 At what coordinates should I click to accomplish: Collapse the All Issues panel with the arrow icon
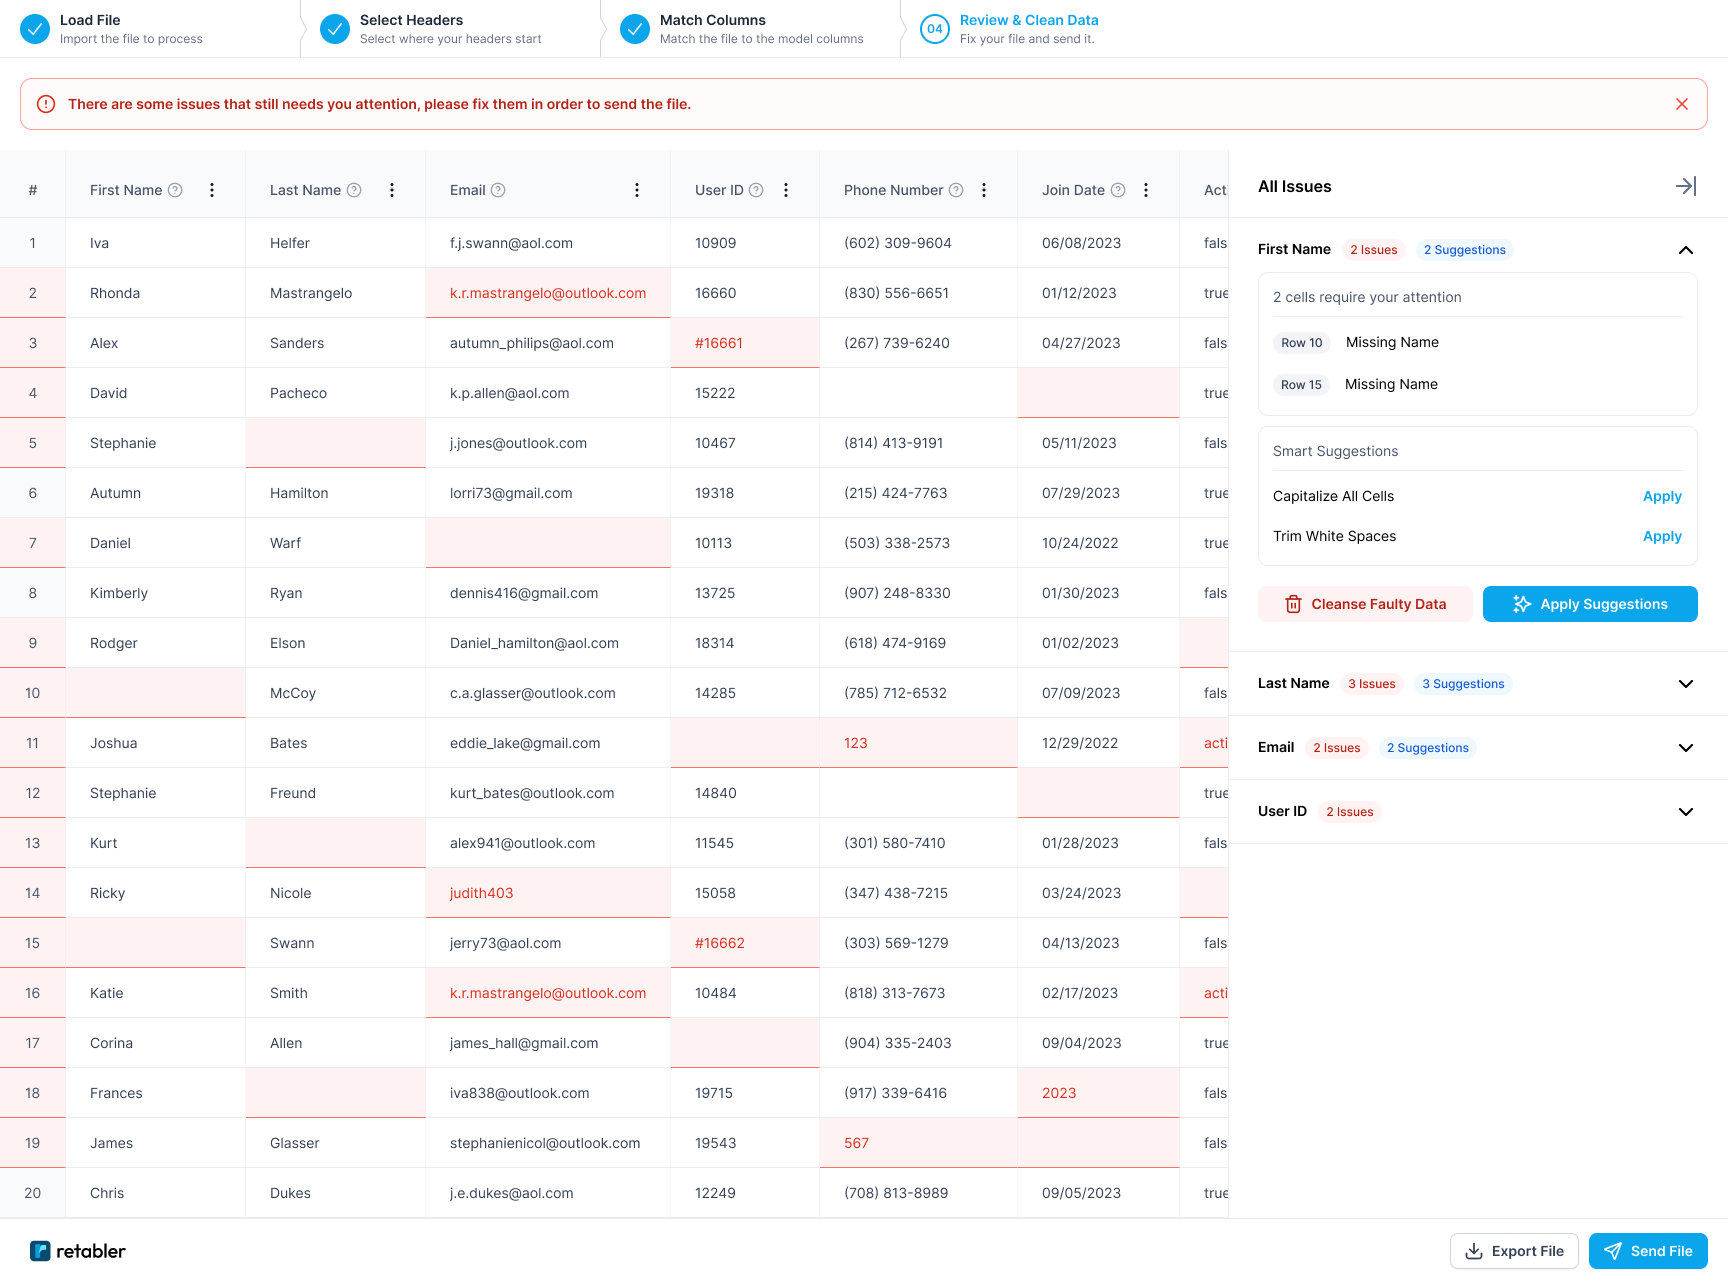[x=1686, y=186]
